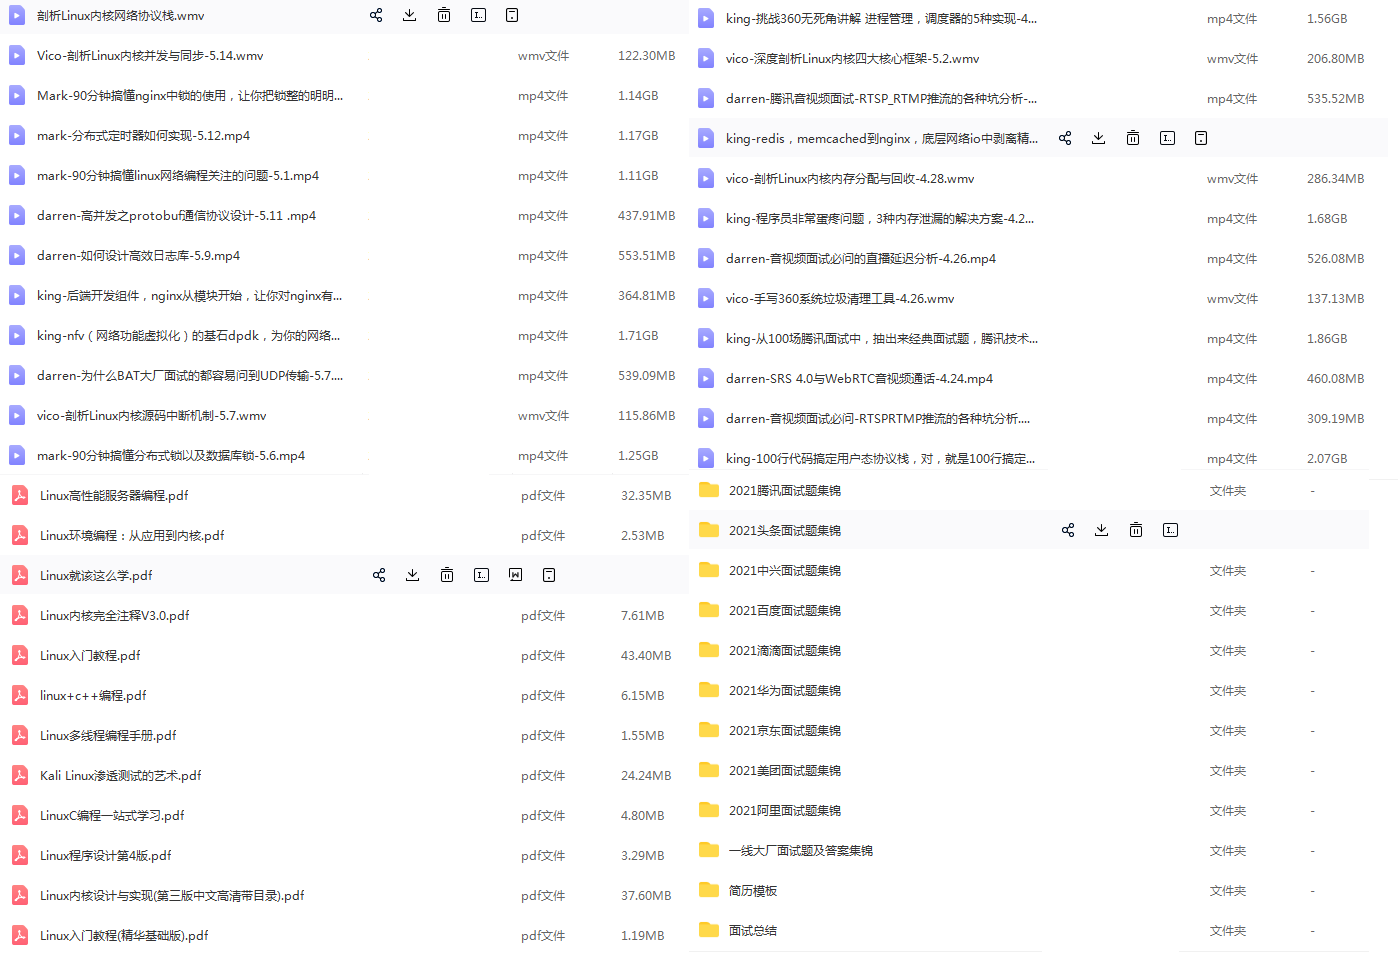Open king-nfv 网络功能虚拟化 video
Image resolution: width=1398 pixels, height=965 pixels.
coord(189,335)
